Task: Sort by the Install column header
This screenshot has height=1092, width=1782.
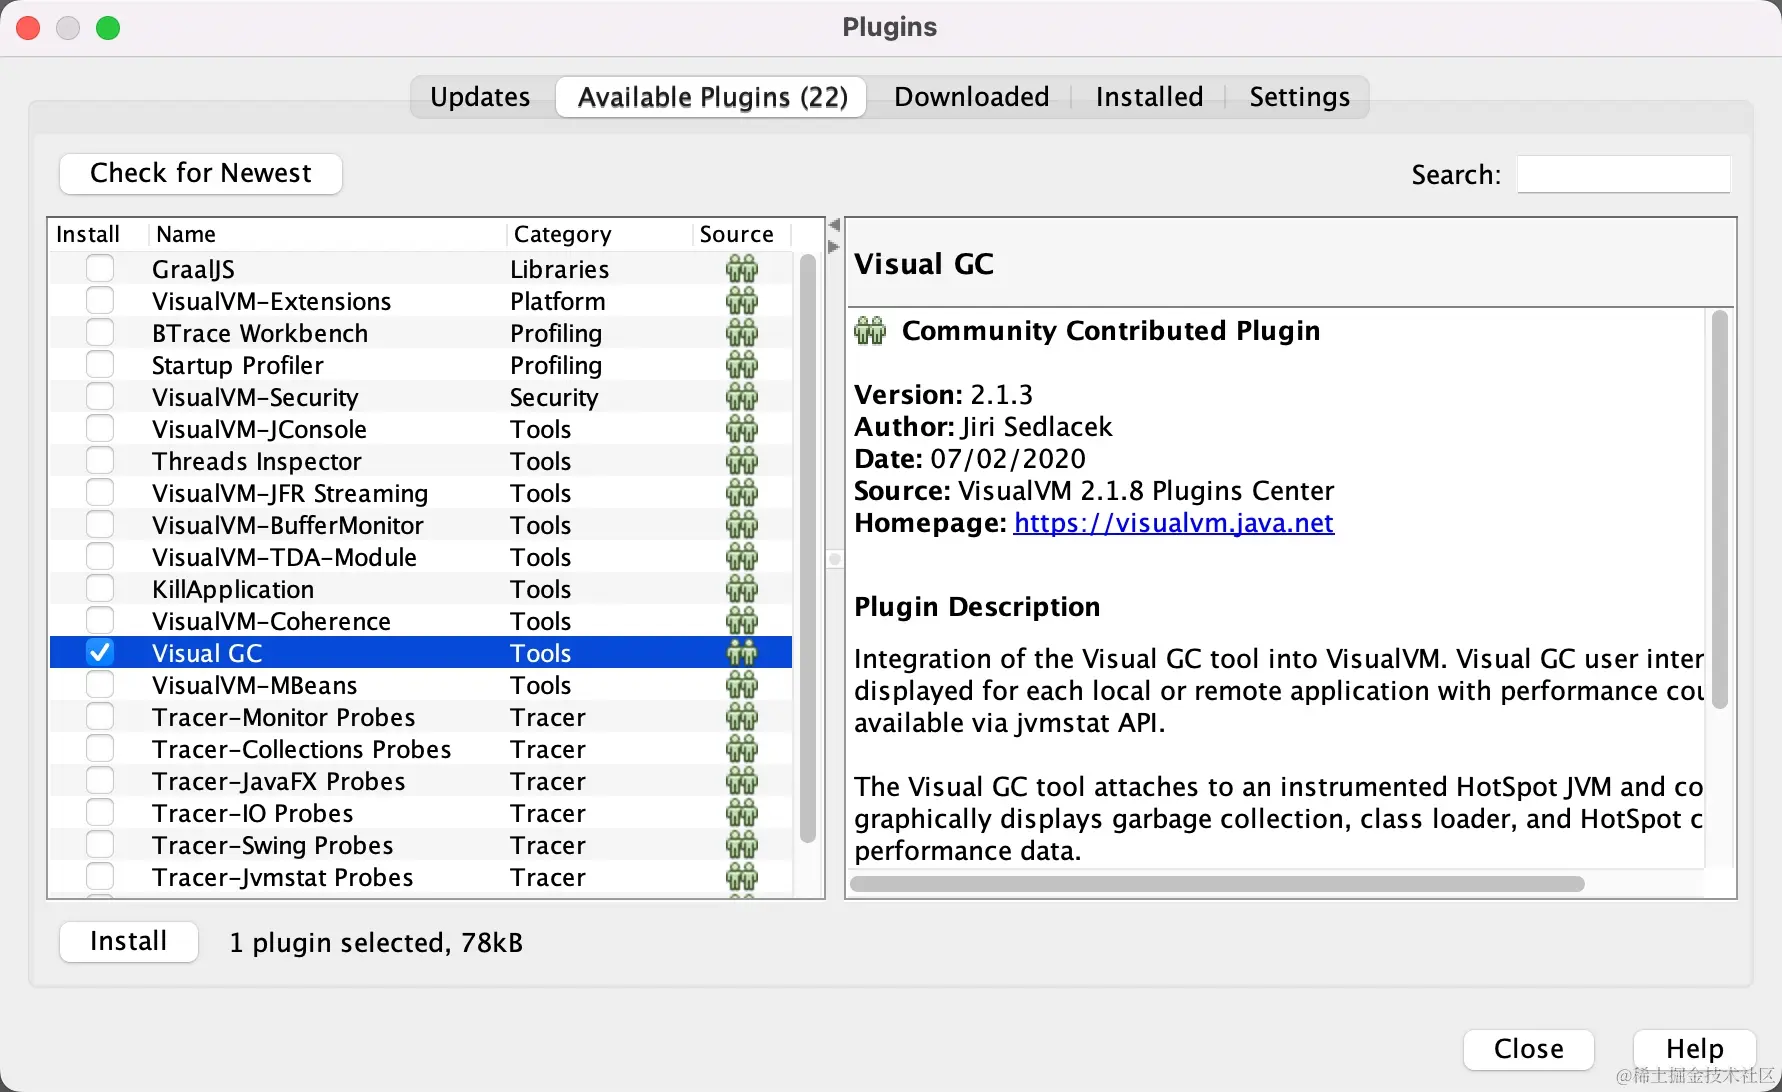Action: pos(99,234)
